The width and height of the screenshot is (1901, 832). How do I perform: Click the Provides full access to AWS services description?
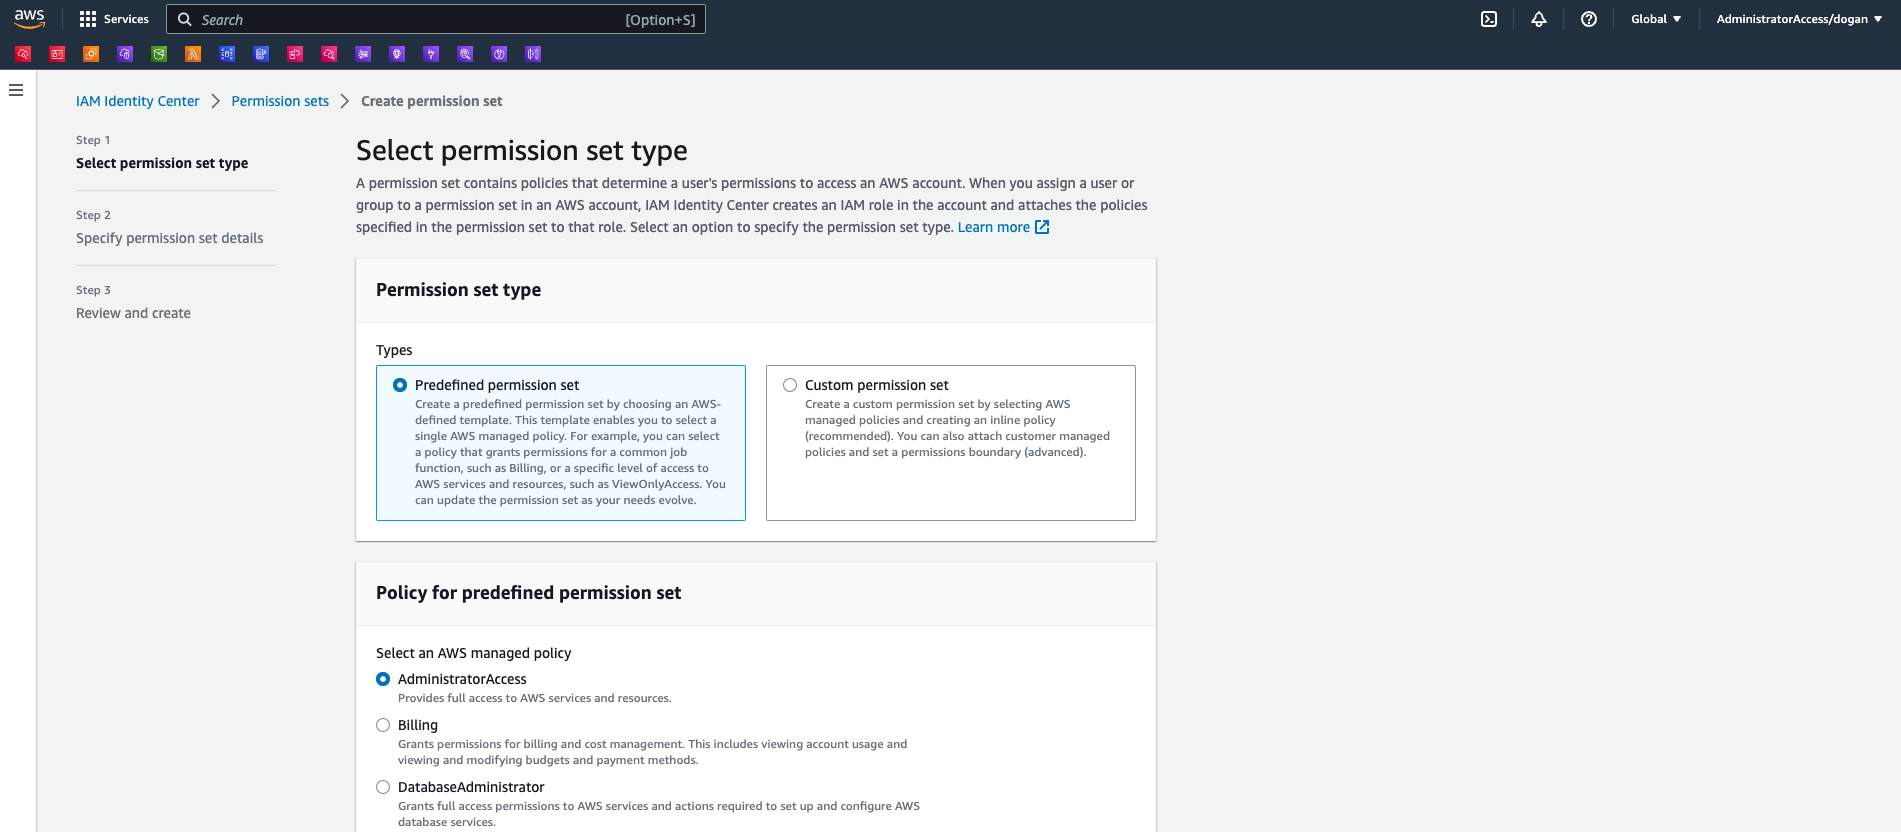click(535, 698)
